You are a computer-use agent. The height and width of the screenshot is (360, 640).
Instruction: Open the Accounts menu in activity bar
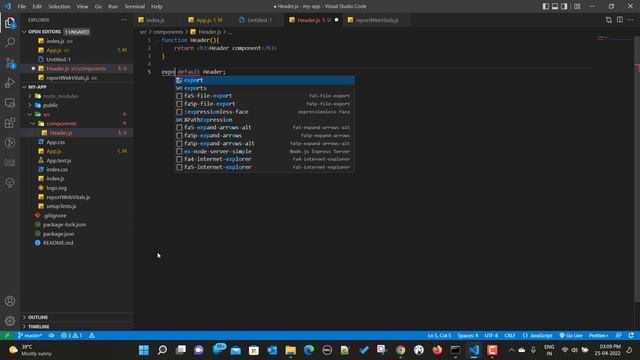(10, 301)
